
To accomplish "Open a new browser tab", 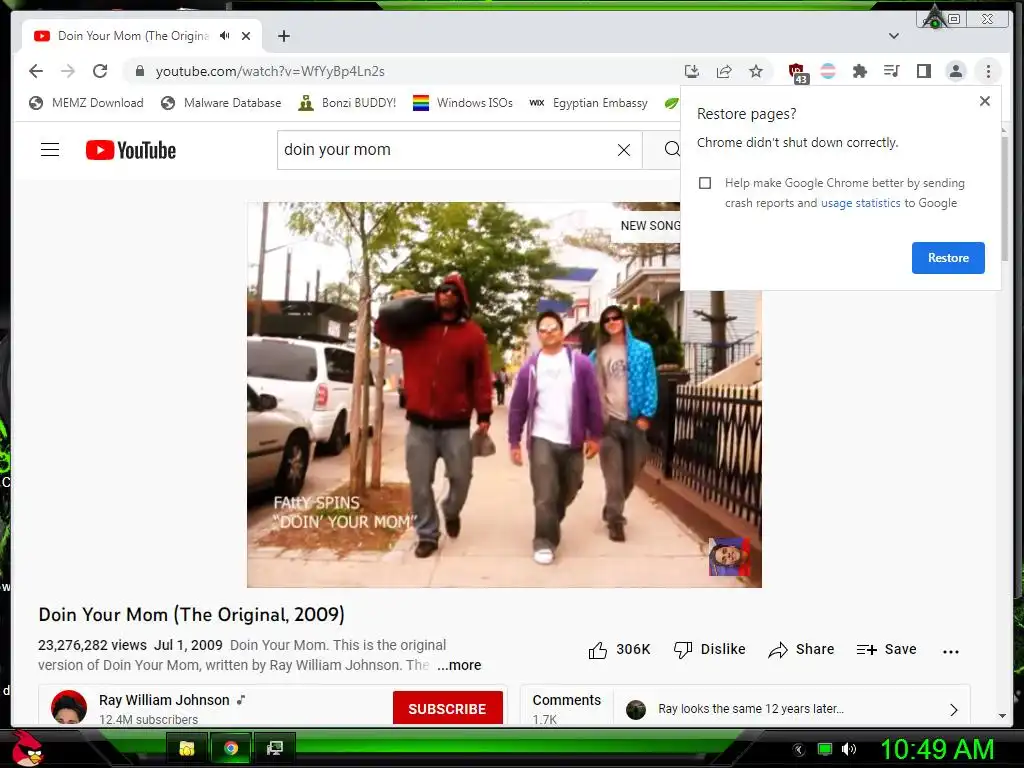I will [283, 36].
